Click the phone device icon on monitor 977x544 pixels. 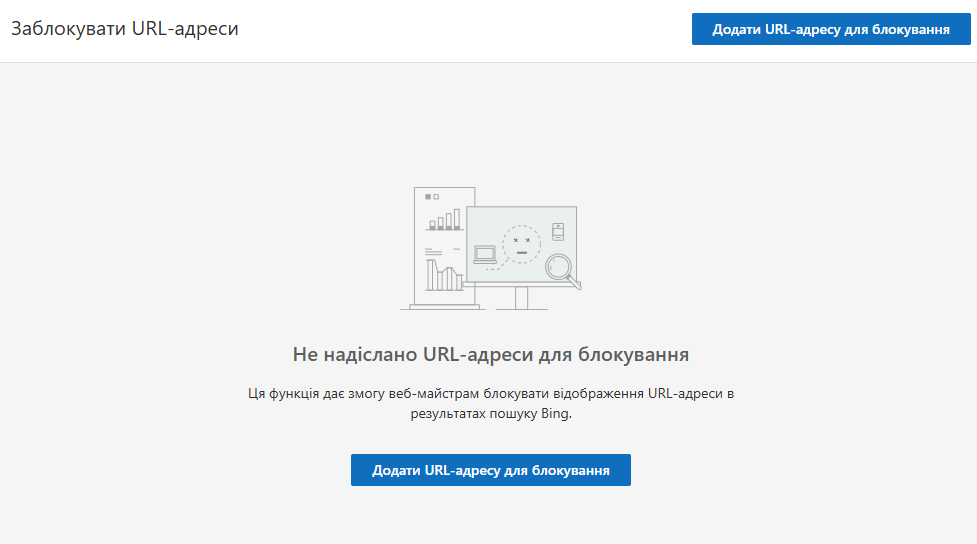[x=558, y=231]
